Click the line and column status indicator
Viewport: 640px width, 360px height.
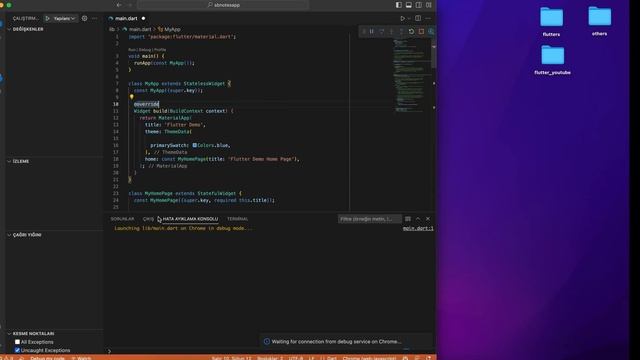[x=231, y=358]
